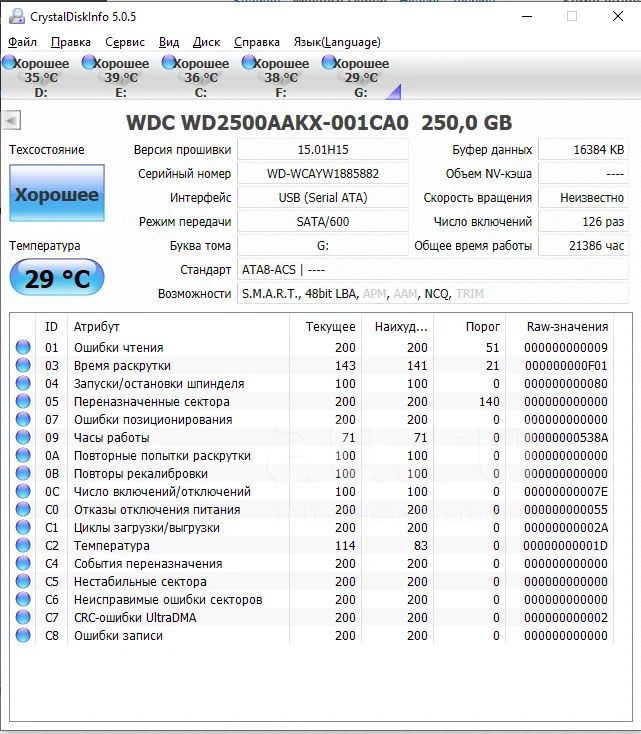This screenshot has width=641, height=734.
Task: Open the Правка menu
Action: [71, 42]
